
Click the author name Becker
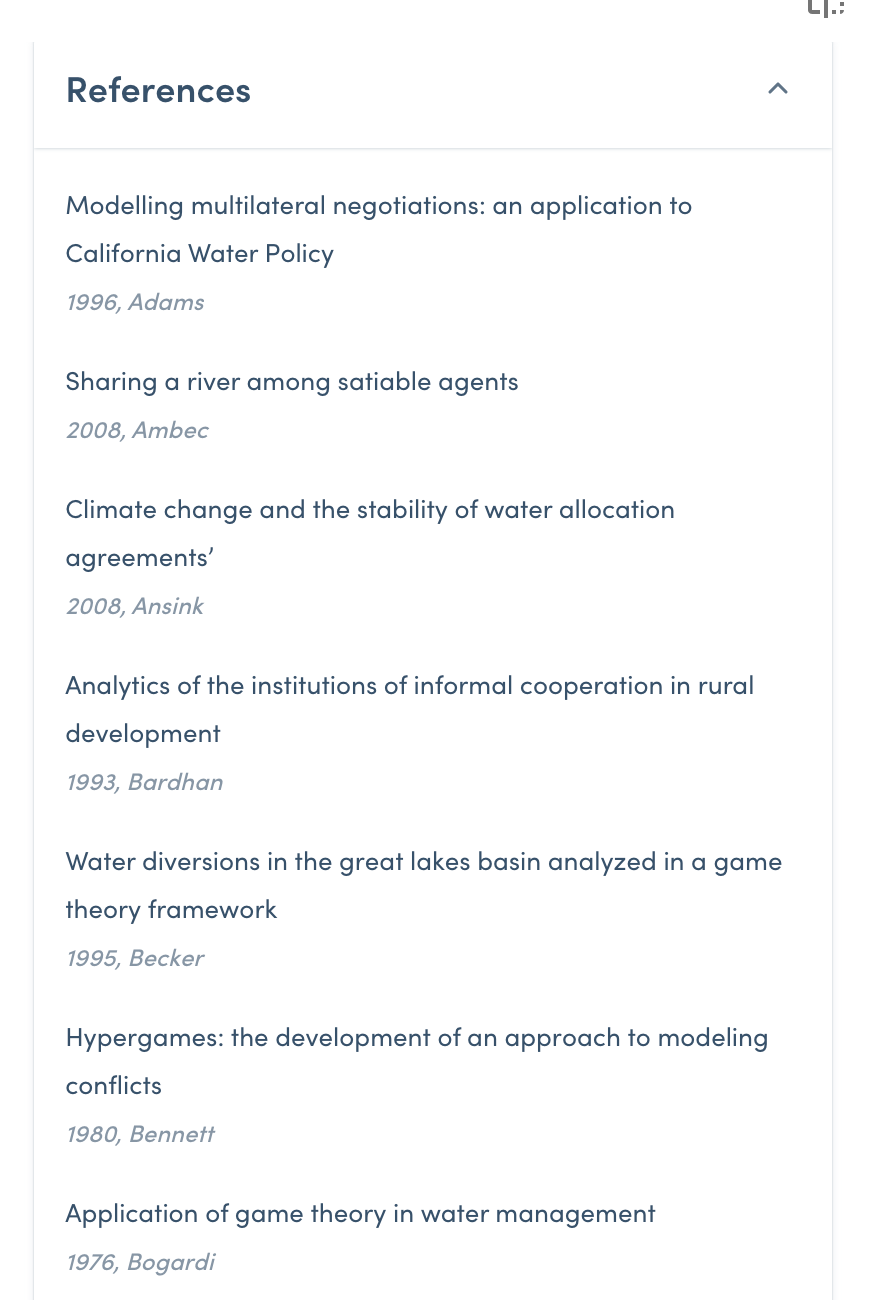coord(167,958)
